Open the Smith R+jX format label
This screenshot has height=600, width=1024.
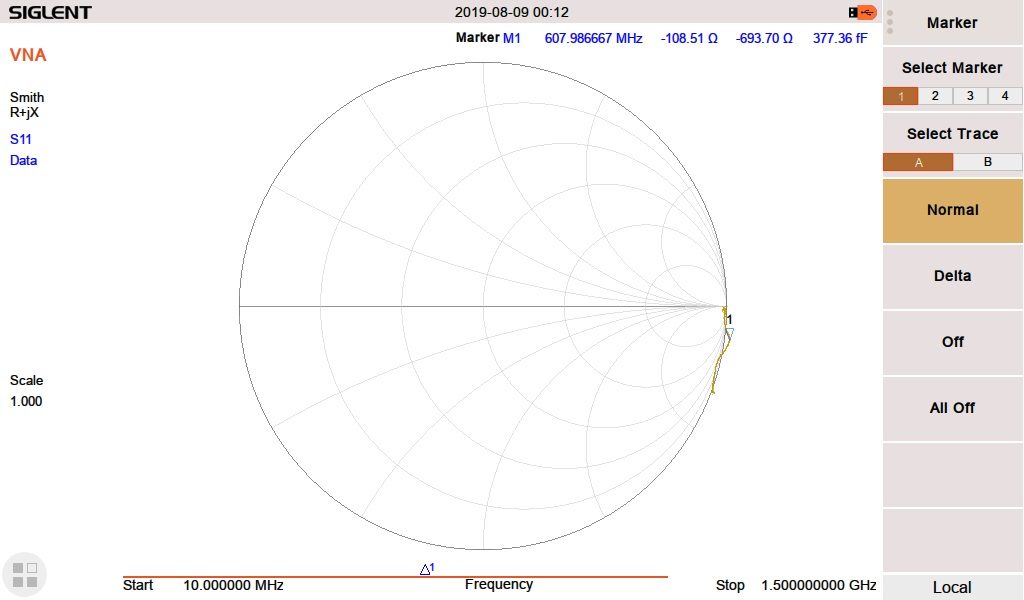pos(27,105)
